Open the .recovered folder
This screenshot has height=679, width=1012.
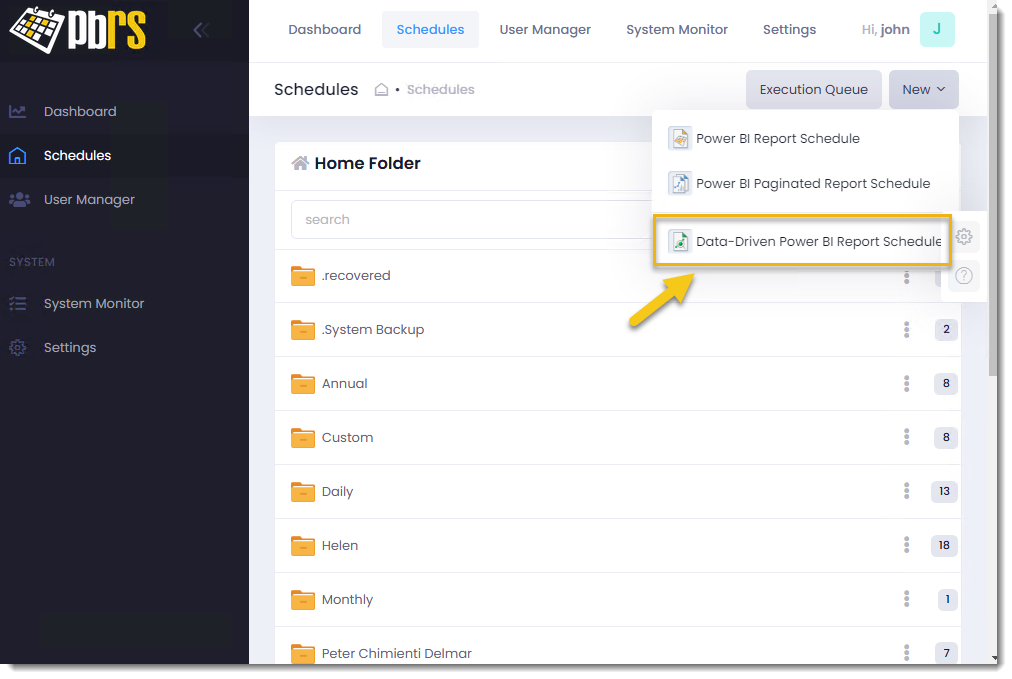[356, 276]
